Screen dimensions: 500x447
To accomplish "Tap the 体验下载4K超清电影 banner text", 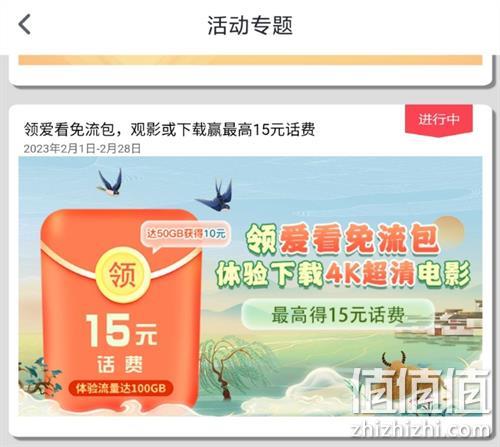I will click(x=343, y=274).
